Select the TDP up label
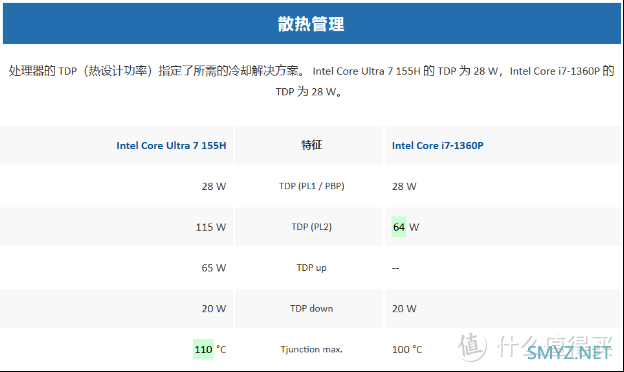624x372 pixels. pyautogui.click(x=312, y=268)
